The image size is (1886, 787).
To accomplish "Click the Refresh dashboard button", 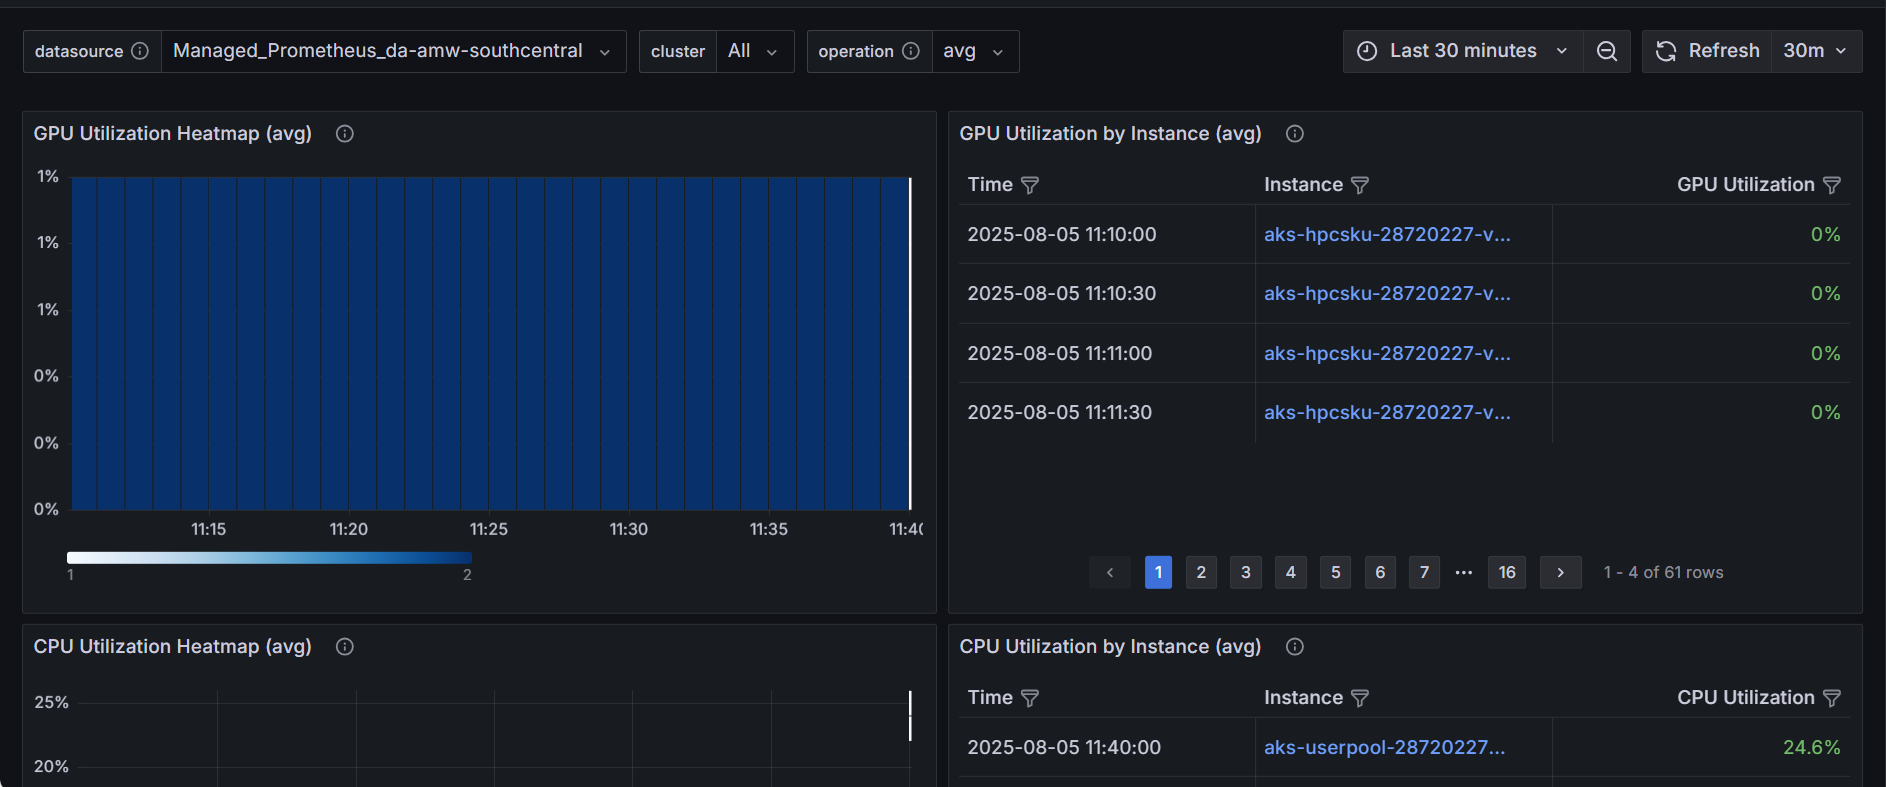I will click(x=1708, y=51).
